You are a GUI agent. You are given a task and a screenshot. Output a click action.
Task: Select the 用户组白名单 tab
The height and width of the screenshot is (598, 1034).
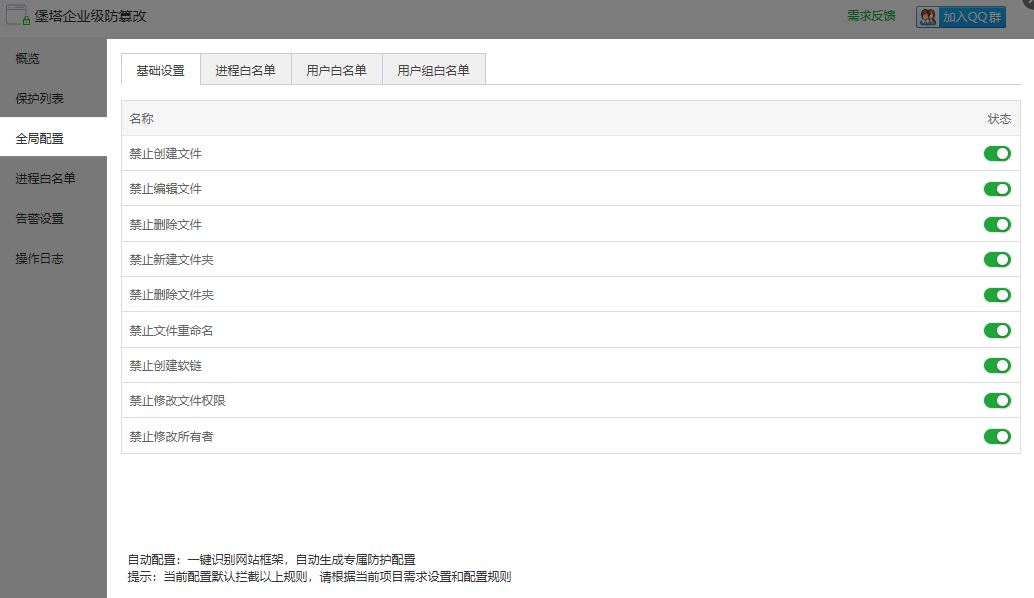[x=433, y=70]
